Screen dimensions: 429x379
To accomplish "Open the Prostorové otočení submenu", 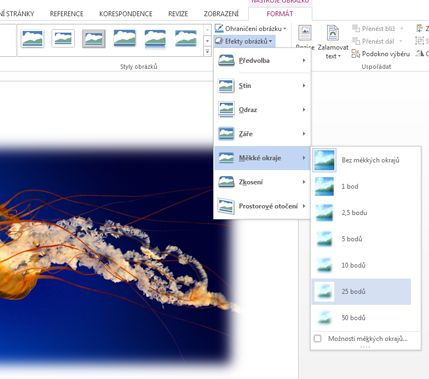I will pyautogui.click(x=262, y=206).
